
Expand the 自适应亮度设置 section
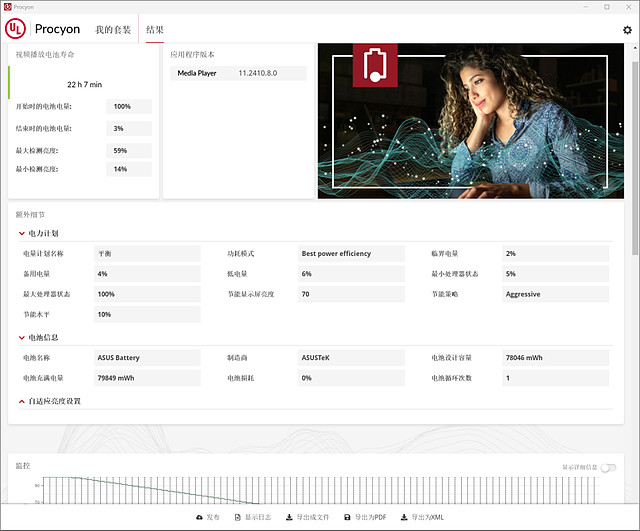click(22, 401)
